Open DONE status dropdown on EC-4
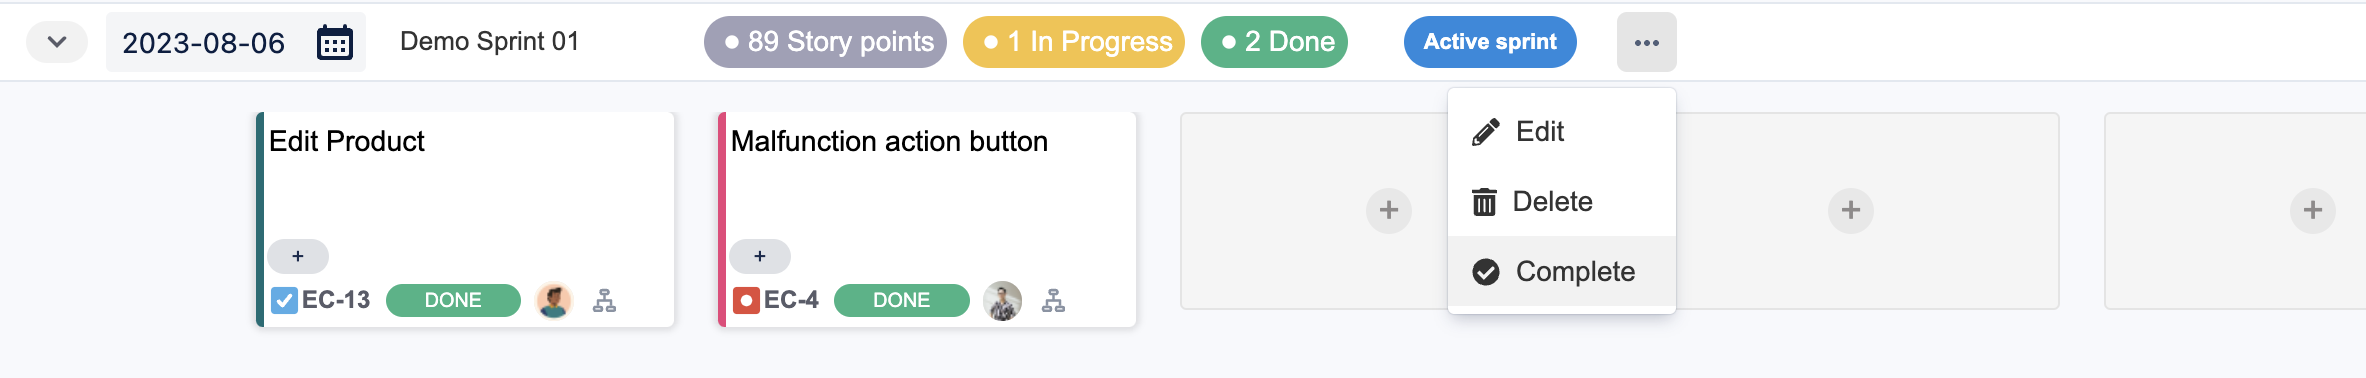 click(x=901, y=300)
